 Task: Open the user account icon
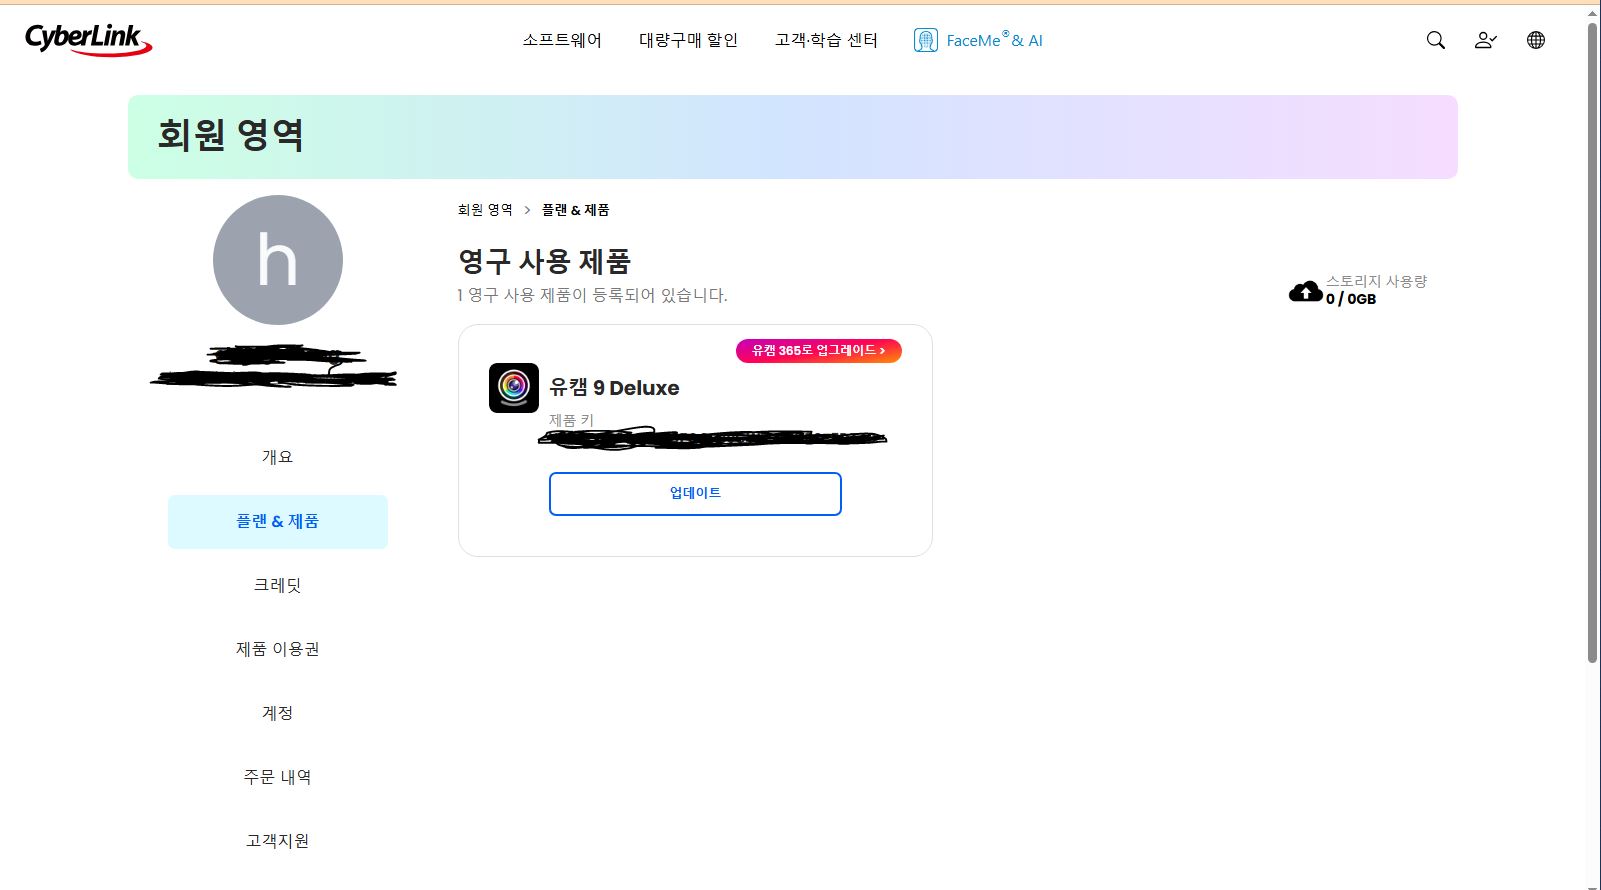tap(1485, 40)
